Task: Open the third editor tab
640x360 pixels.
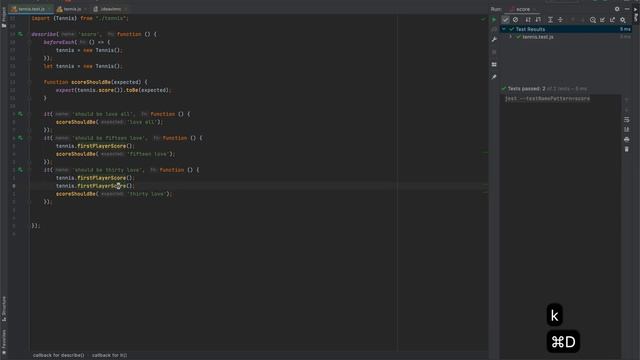Action: click(x=110, y=9)
